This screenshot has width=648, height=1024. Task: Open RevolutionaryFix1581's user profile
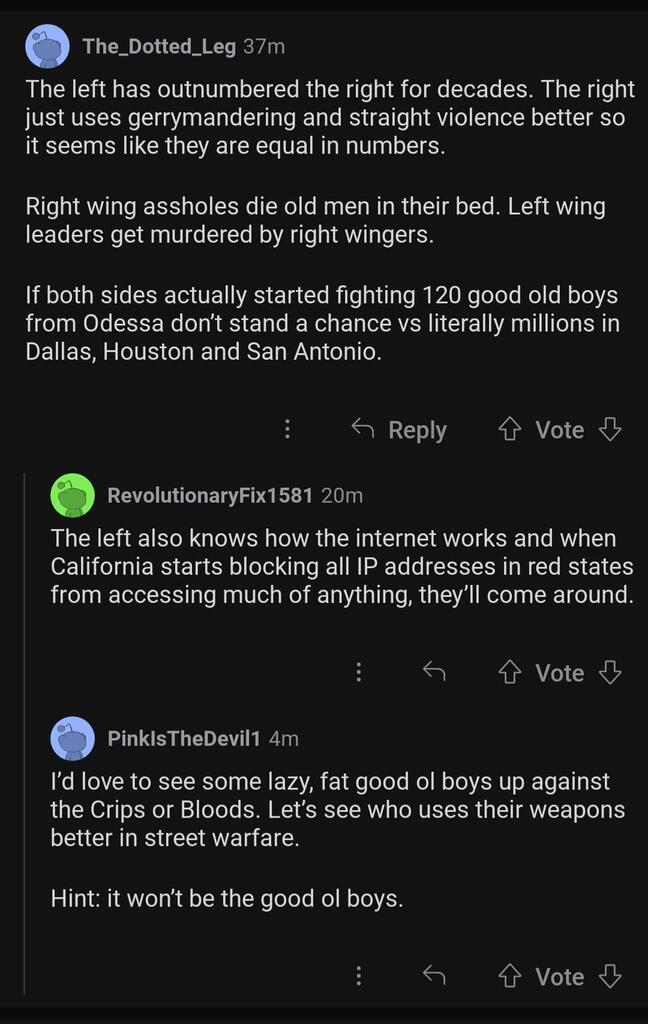tap(210, 495)
